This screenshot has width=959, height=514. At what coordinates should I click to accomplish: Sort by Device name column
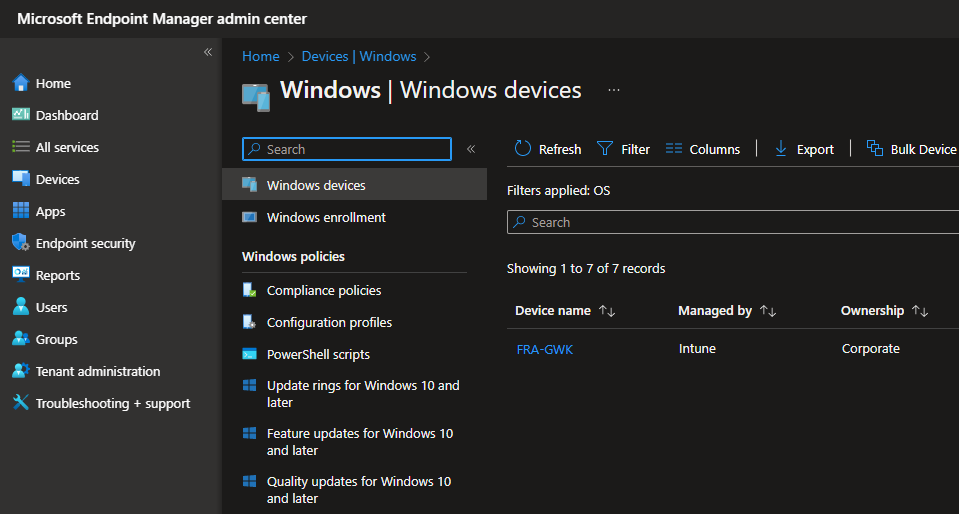click(x=607, y=311)
